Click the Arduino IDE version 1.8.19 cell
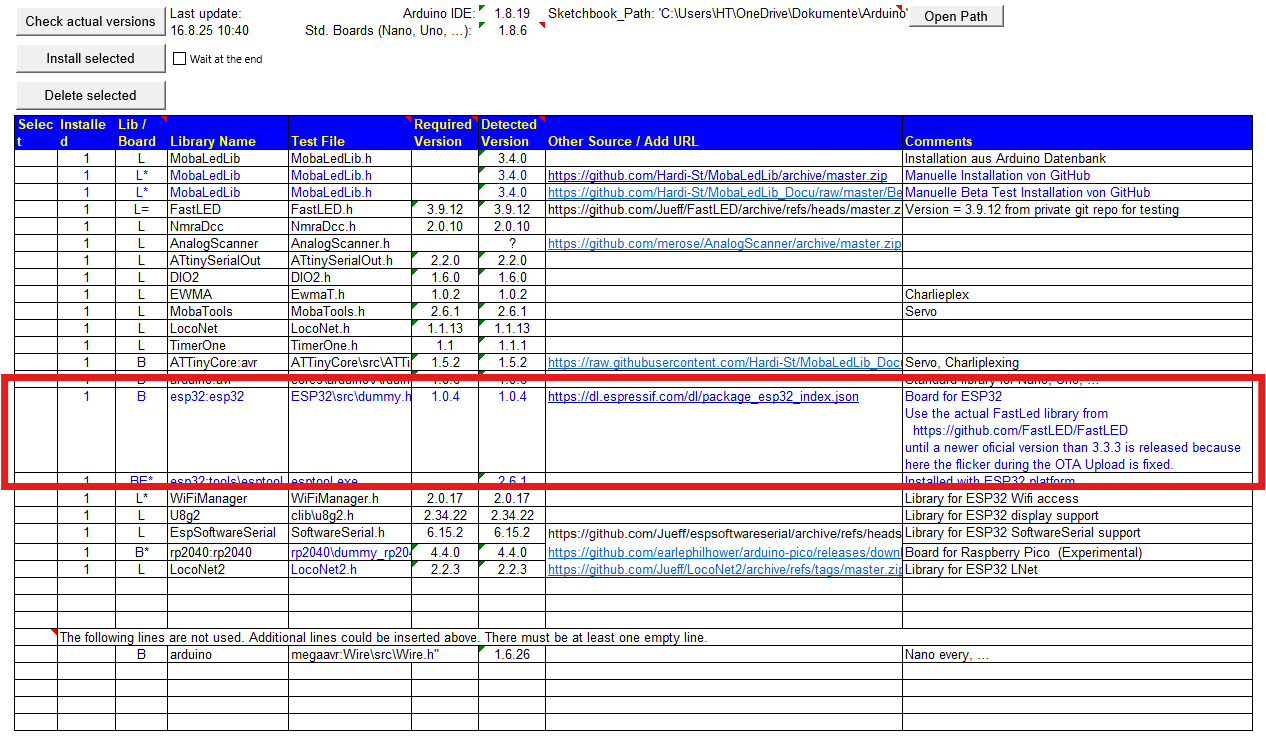 pyautogui.click(x=510, y=14)
